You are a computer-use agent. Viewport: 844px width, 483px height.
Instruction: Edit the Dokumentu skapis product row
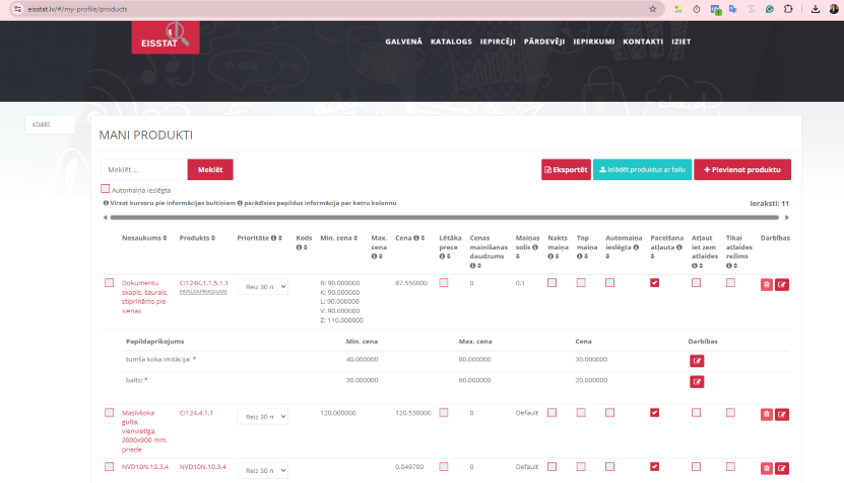782,285
